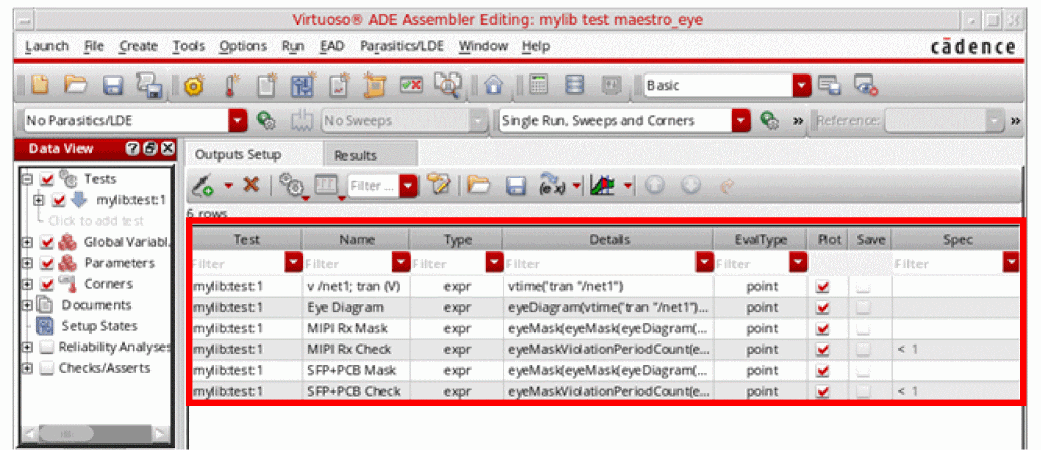Open the calculator icon
The image size is (1041, 450).
[x=540, y=86]
